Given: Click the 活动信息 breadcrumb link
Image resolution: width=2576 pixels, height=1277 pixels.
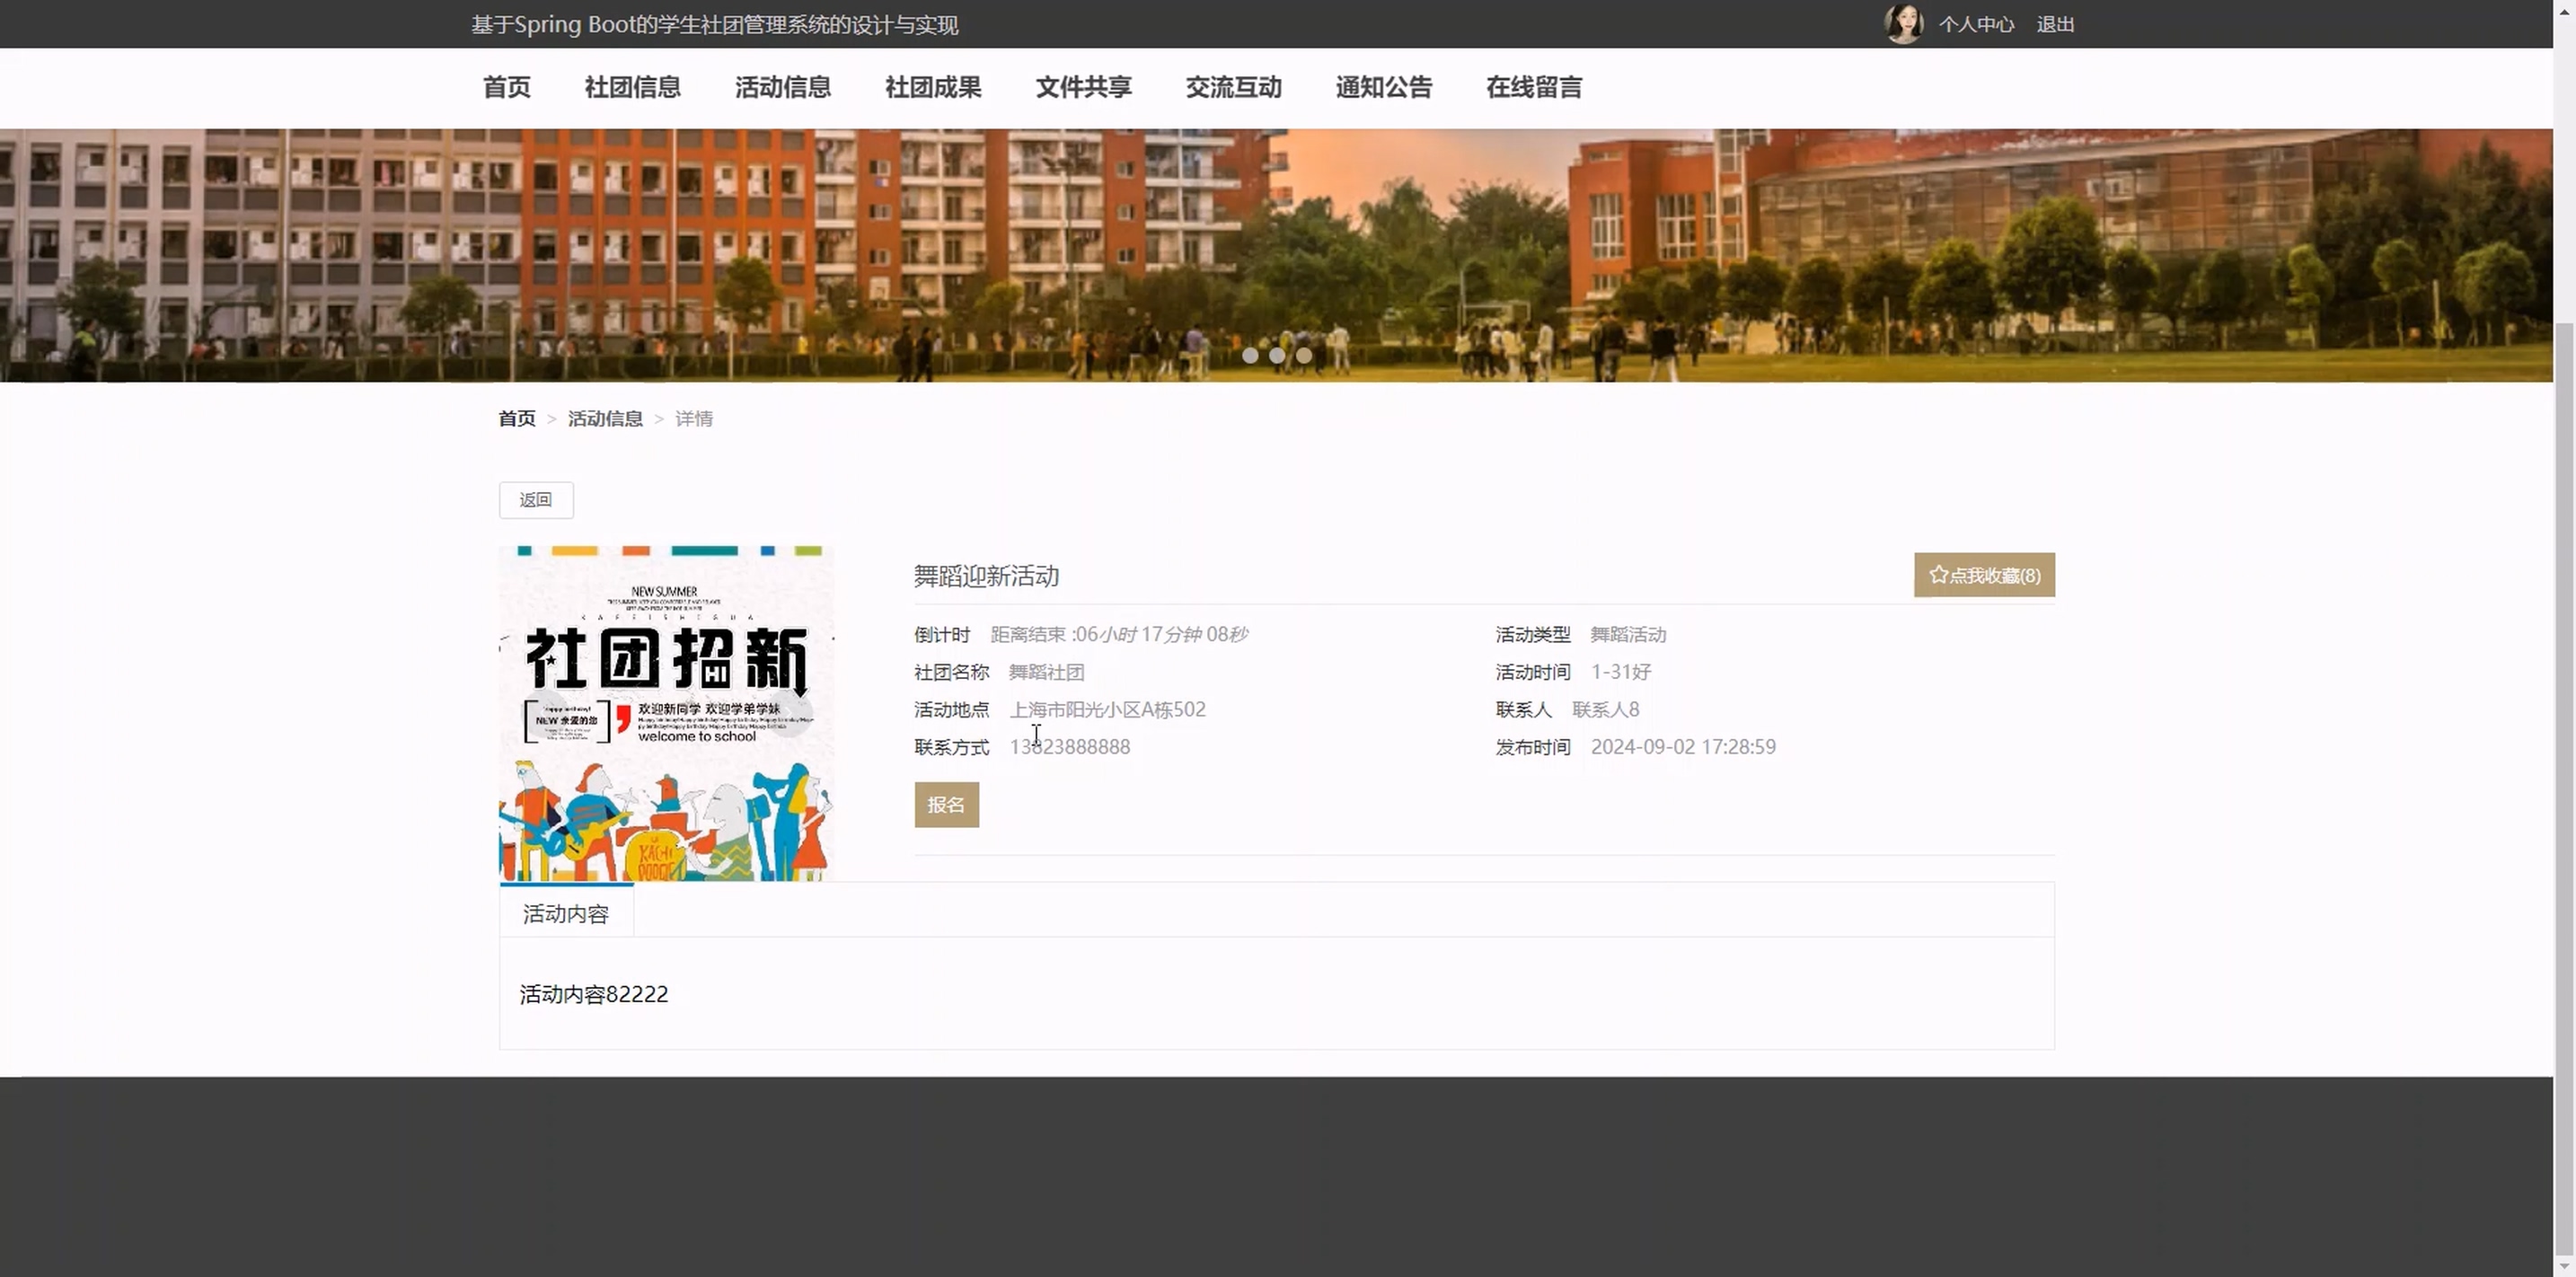Looking at the screenshot, I should [x=605, y=419].
